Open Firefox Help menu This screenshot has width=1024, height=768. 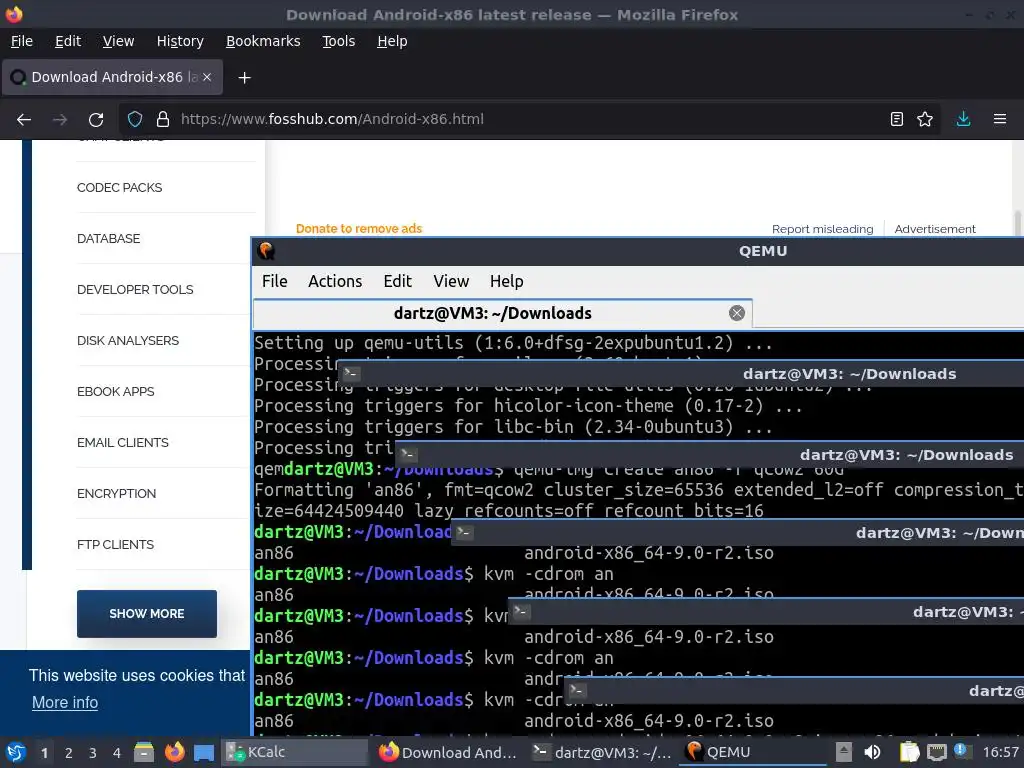point(392,41)
